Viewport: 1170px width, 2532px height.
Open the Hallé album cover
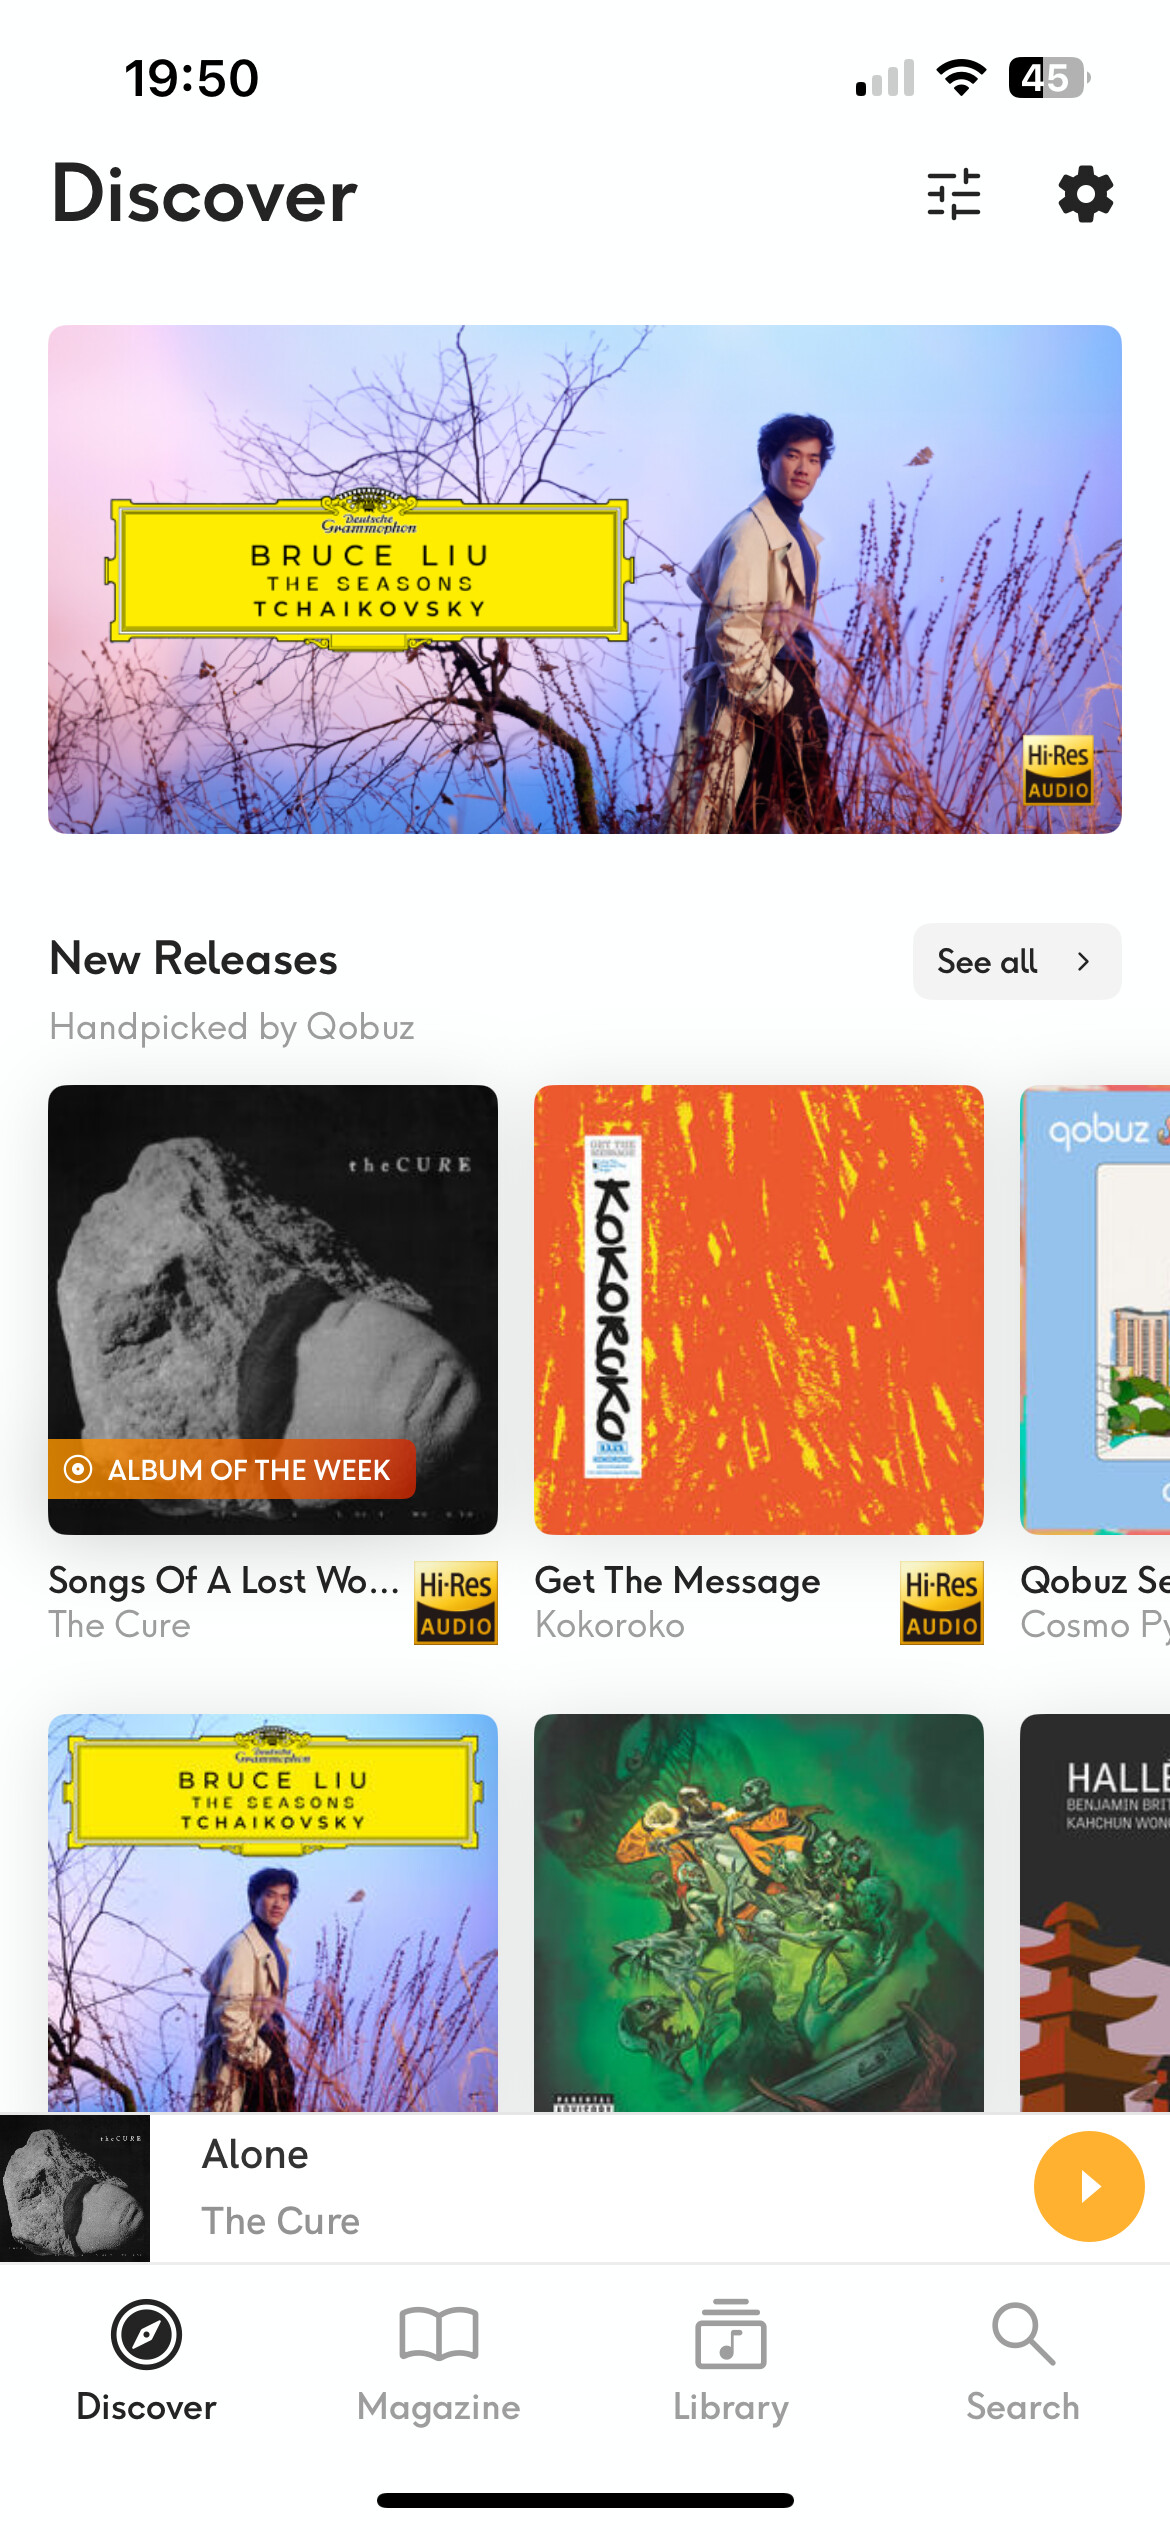[x=1095, y=1913]
